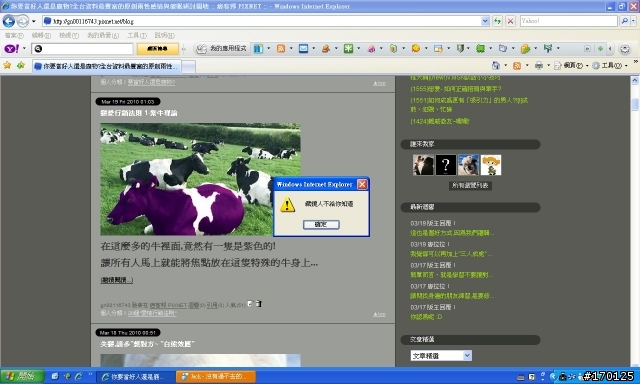Click the 所有誰來列表 button below avatars

470,186
